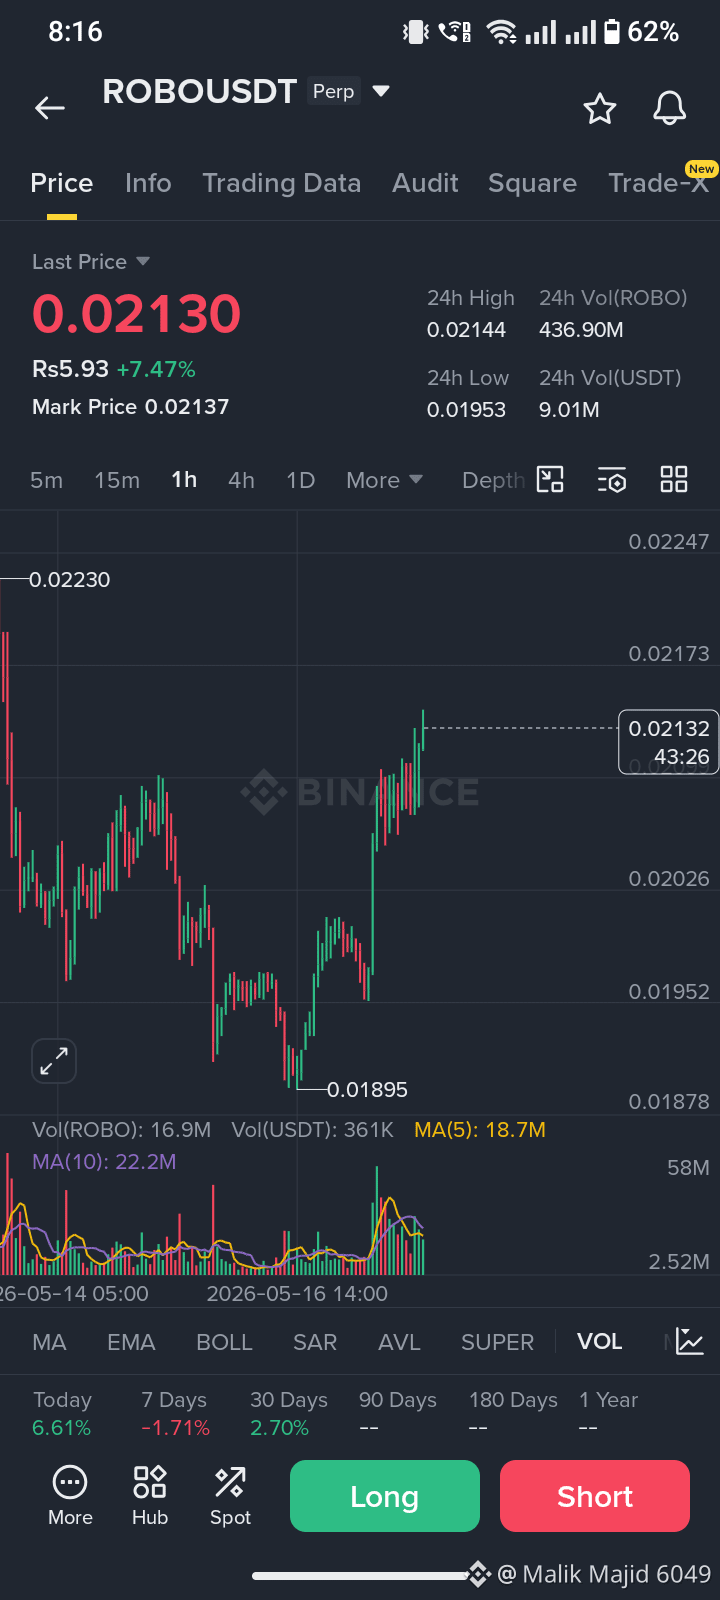The image size is (720, 1600).
Task: Toggle the BOLL indicator
Action: coord(224,1342)
